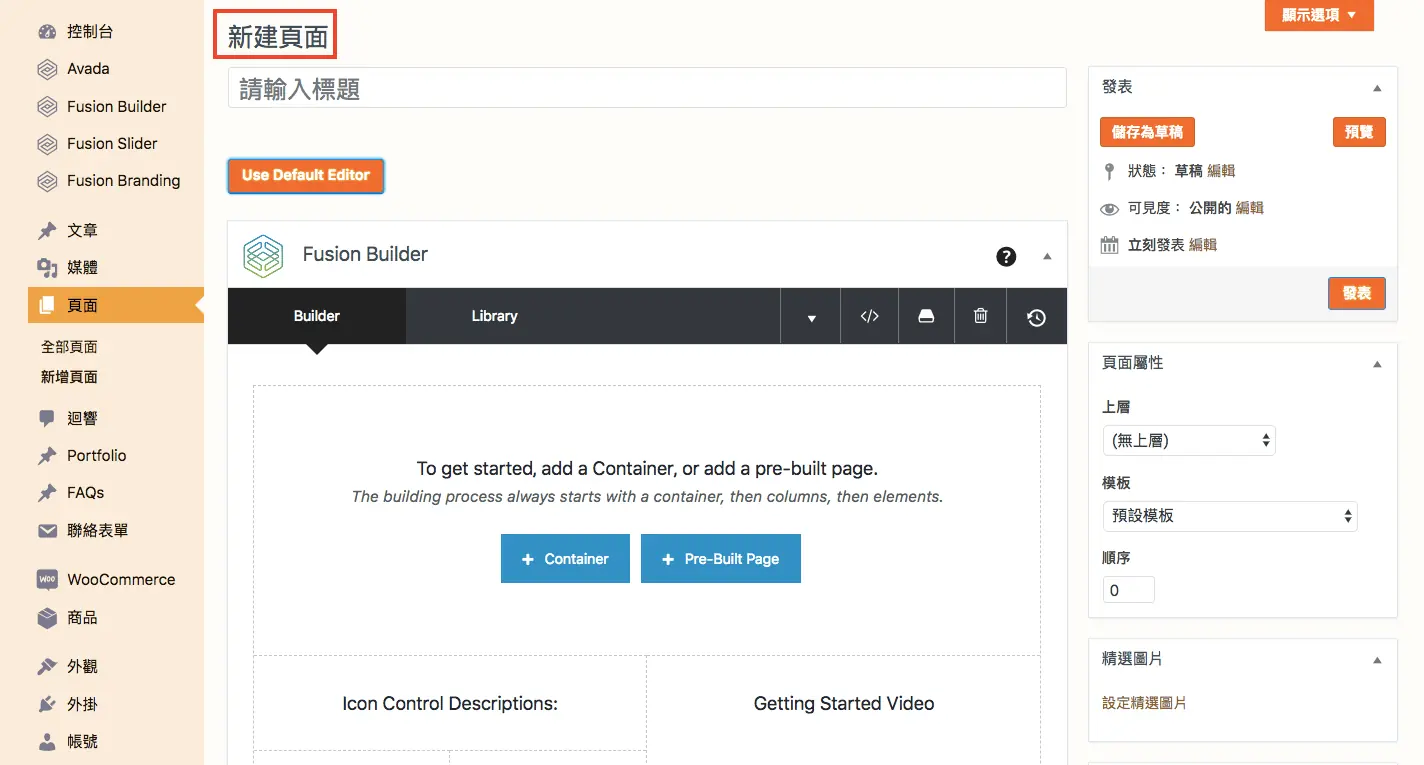The height and width of the screenshot is (765, 1424).
Task: Open the Portfolio menu item
Action: pyautogui.click(x=97, y=455)
